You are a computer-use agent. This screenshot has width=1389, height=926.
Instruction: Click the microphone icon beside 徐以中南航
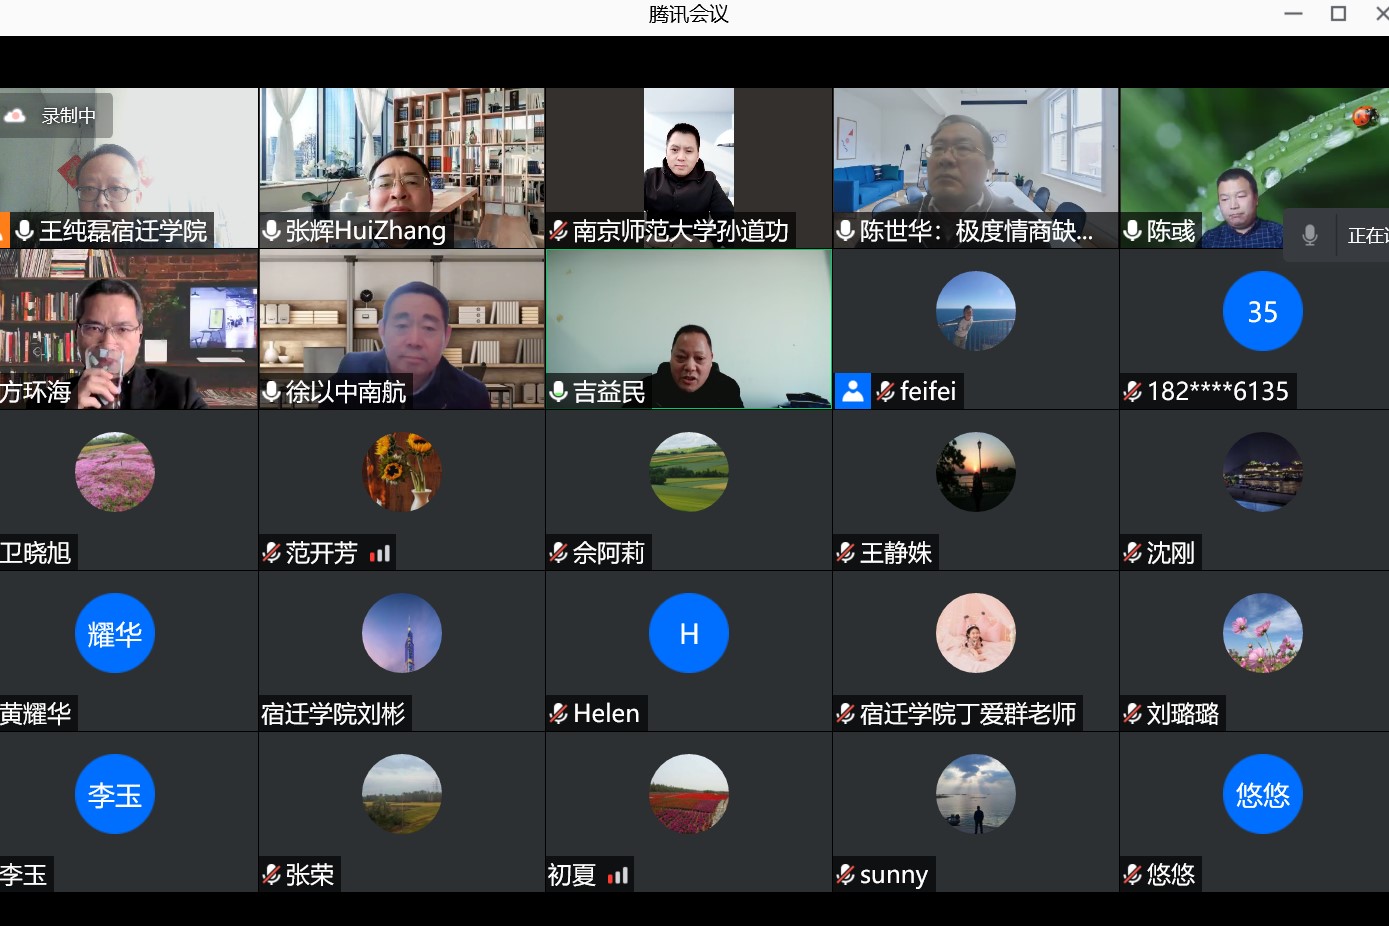(x=271, y=391)
